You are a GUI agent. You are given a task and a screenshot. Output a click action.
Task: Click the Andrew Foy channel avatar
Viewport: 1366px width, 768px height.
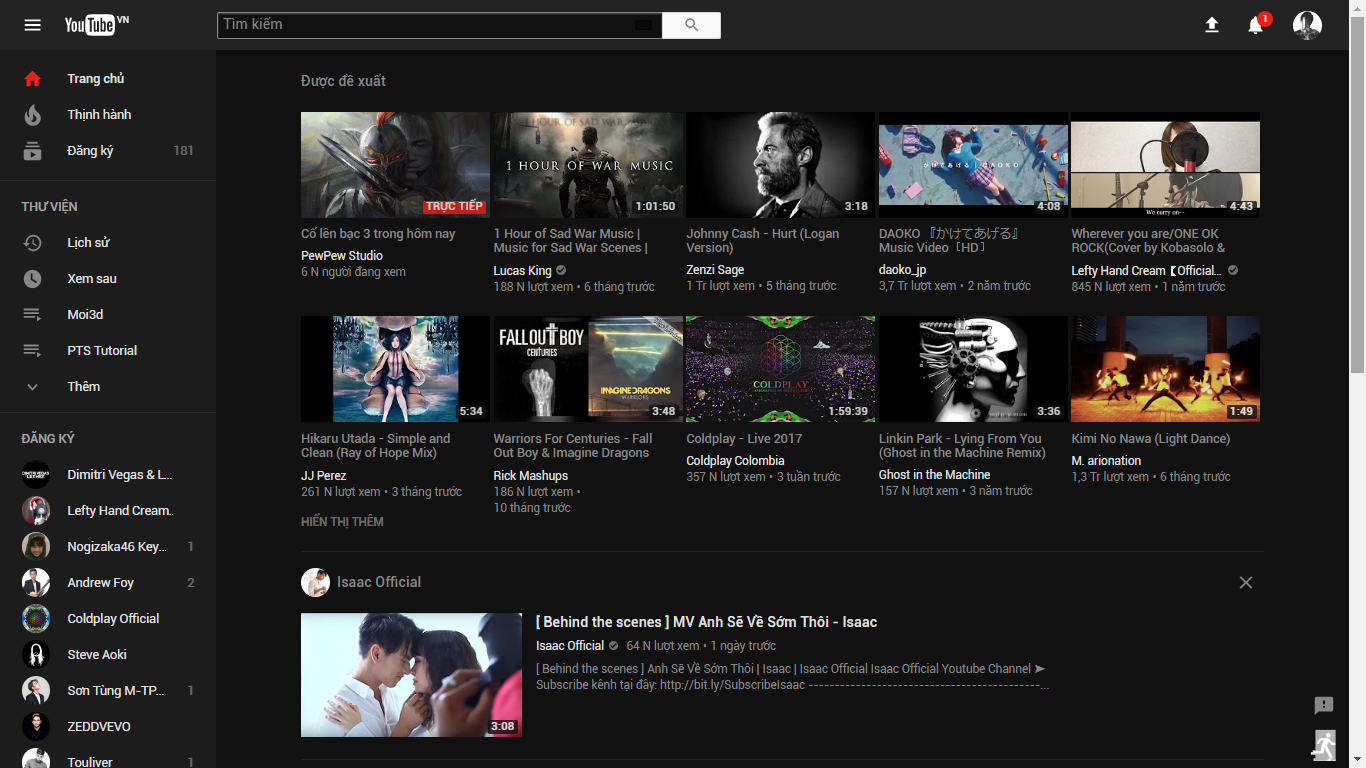coord(36,582)
